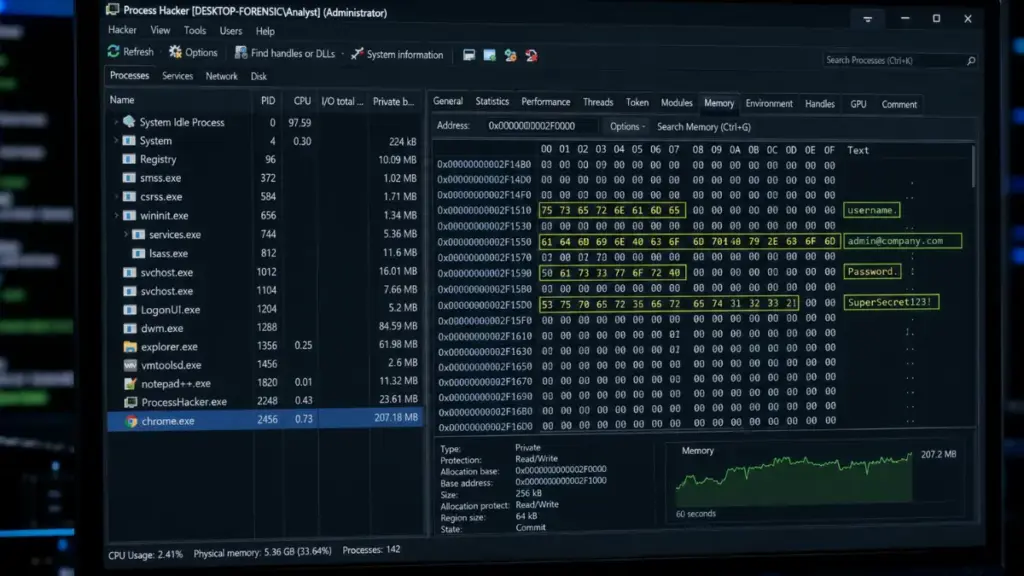This screenshot has height=576, width=1024.
Task: Open System information toolbar icon
Action: pos(357,54)
